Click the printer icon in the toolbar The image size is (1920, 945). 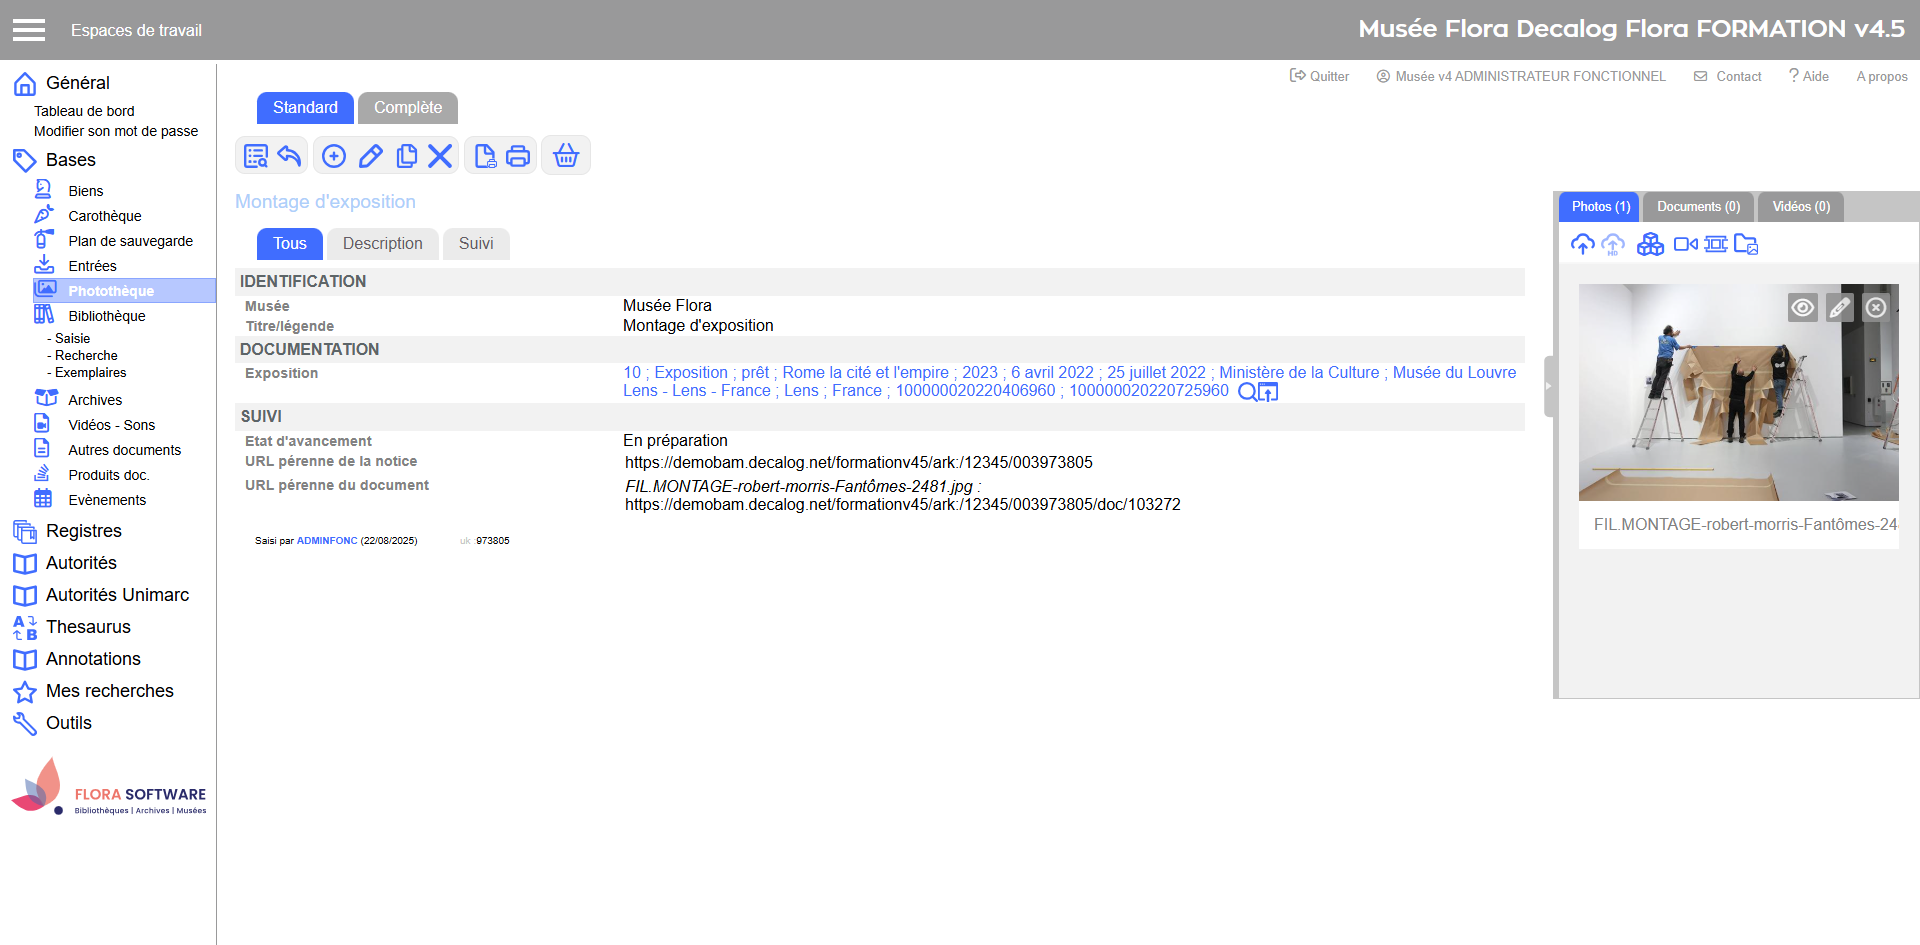[x=518, y=156]
